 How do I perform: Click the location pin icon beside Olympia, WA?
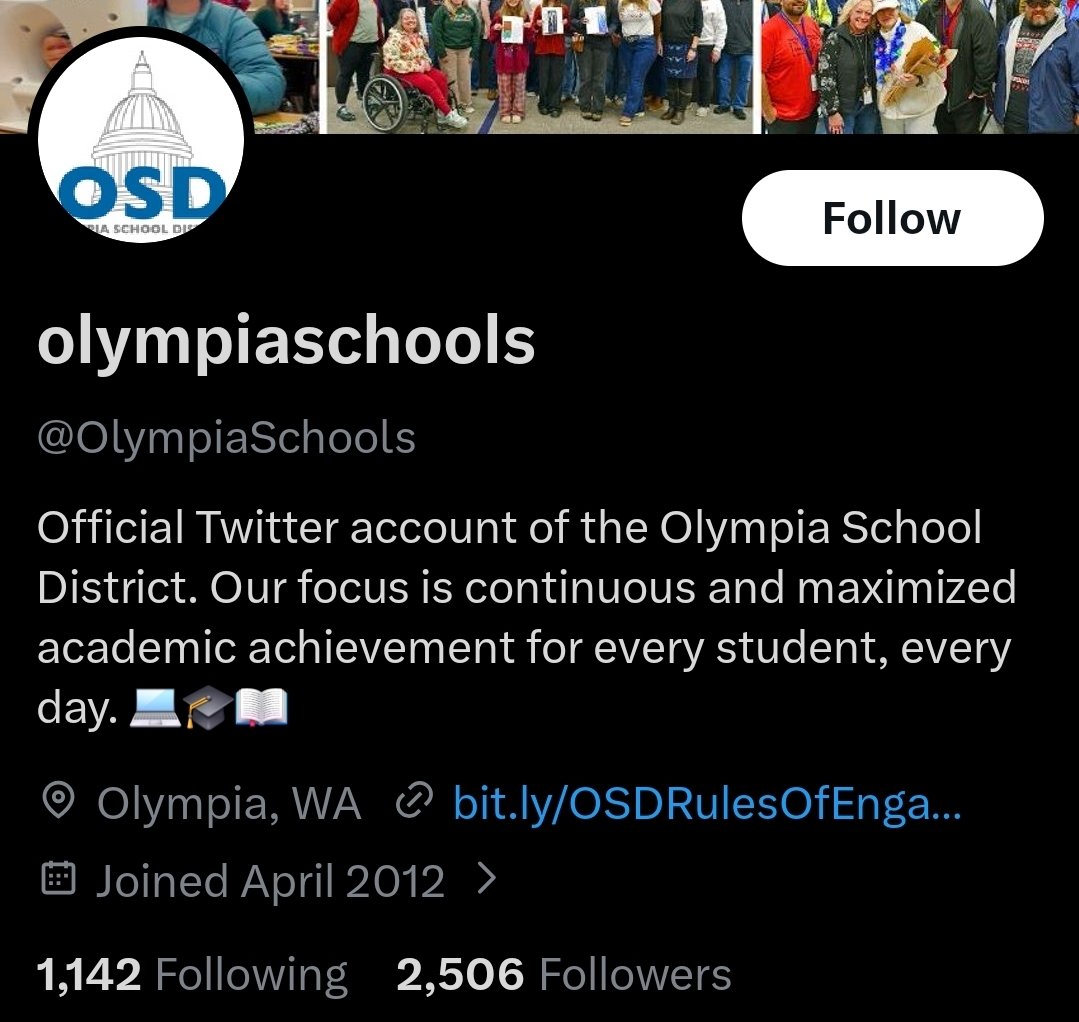tap(58, 801)
